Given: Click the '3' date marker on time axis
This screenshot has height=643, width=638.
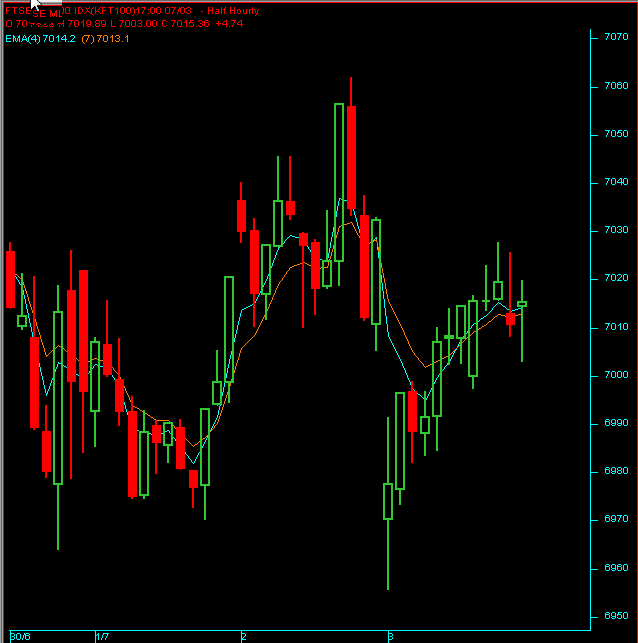Looking at the screenshot, I should 391,637.
